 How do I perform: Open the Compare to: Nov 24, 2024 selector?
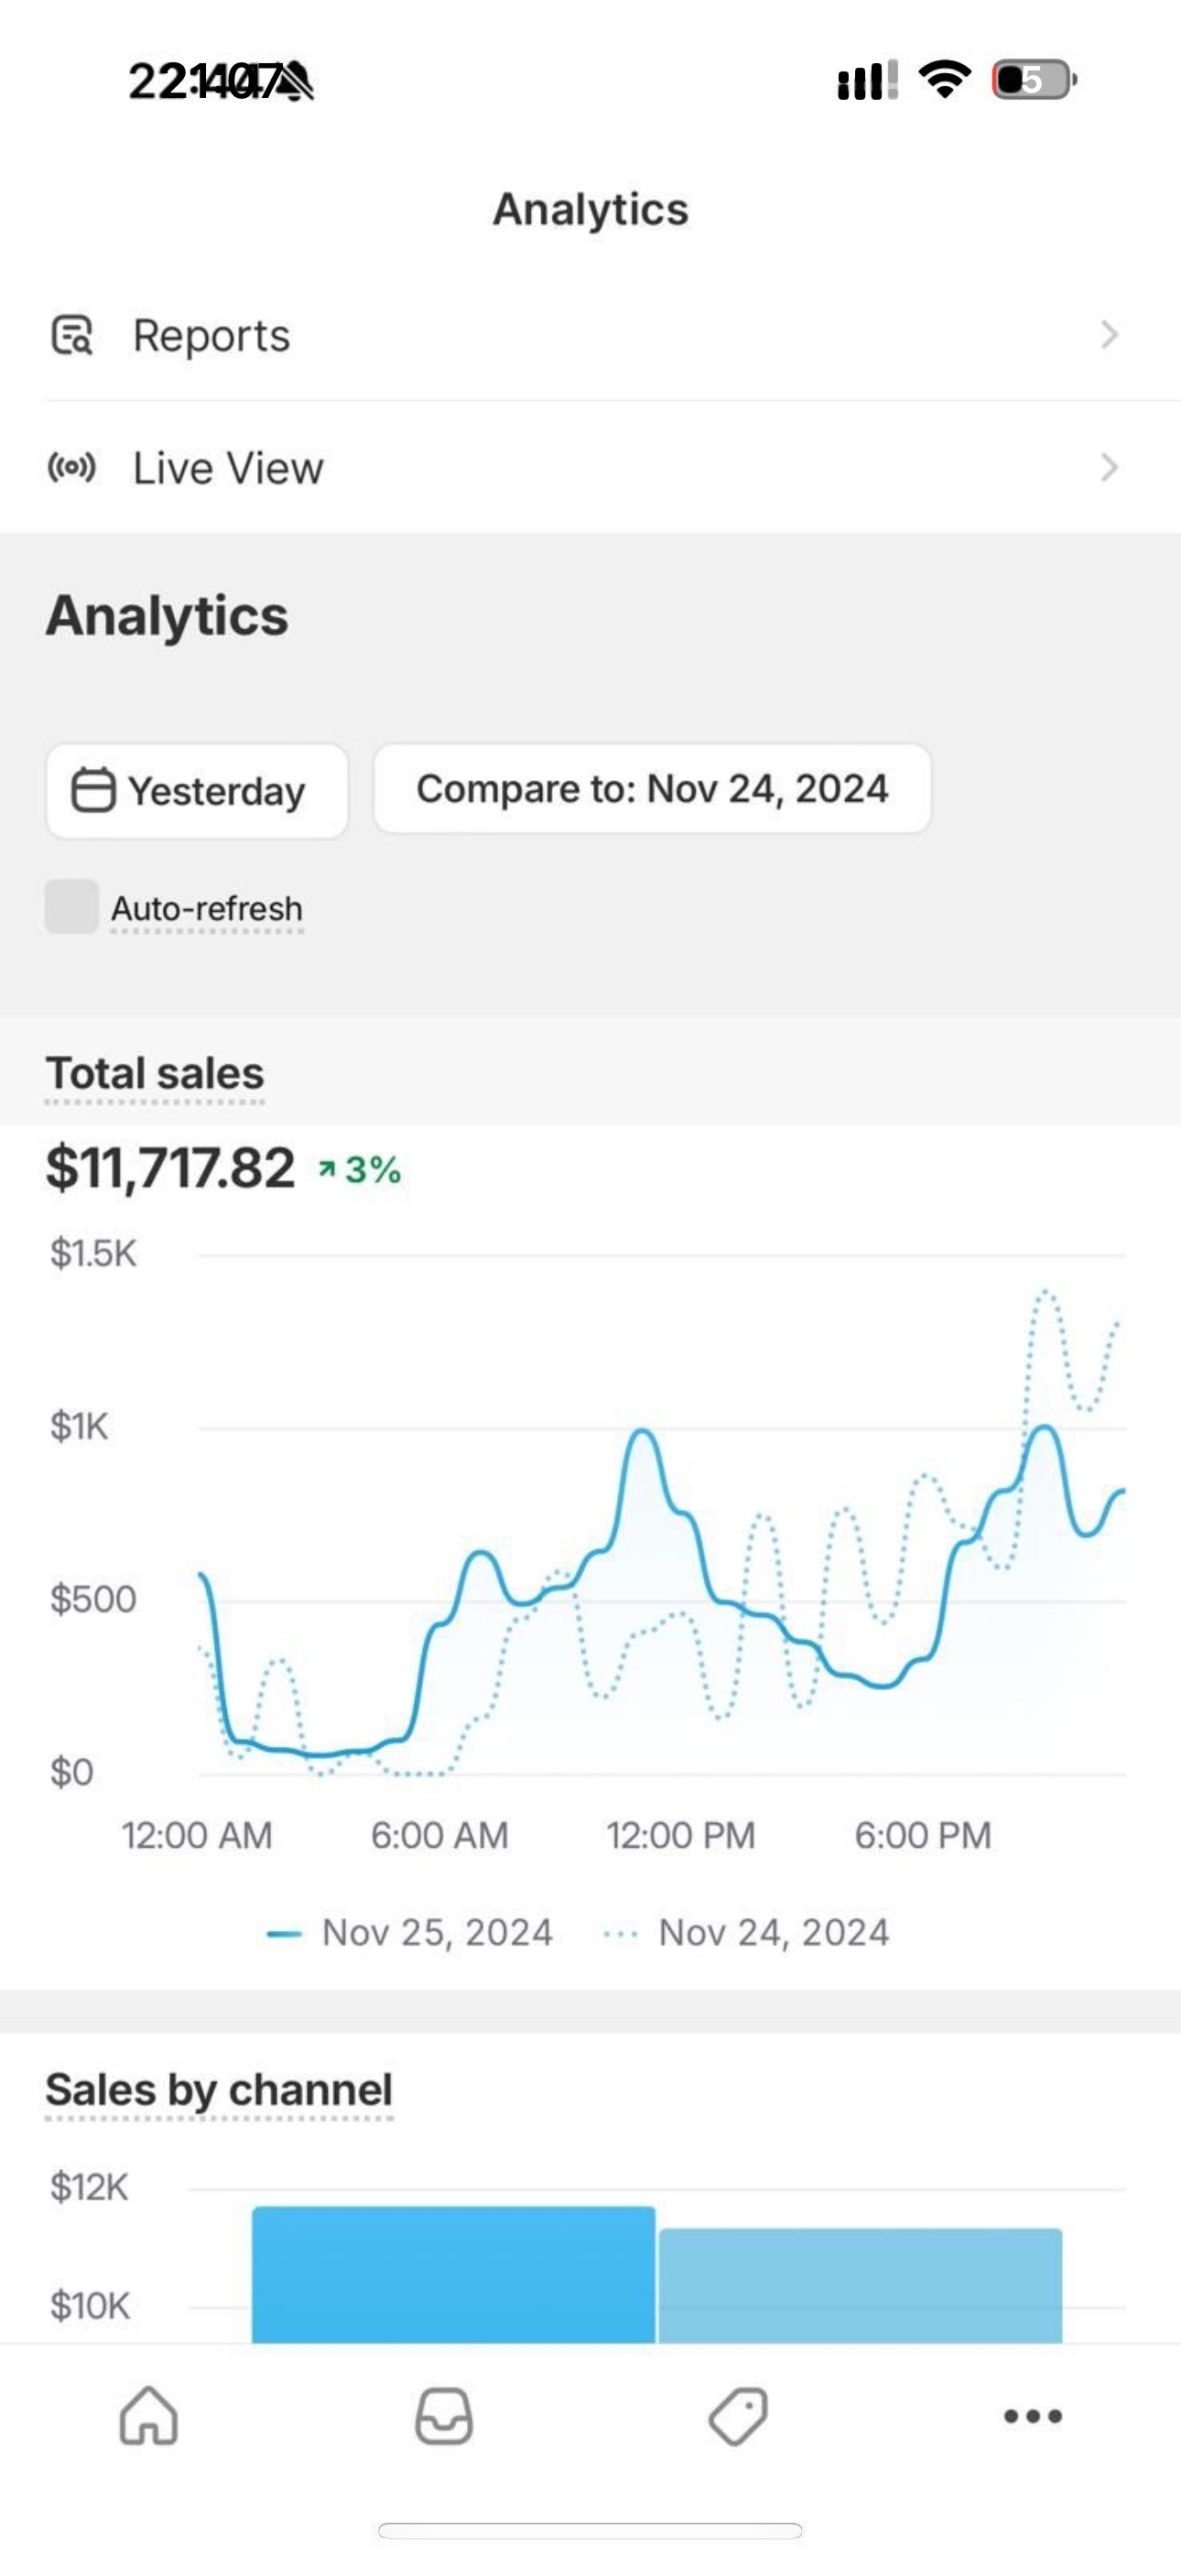coord(652,789)
